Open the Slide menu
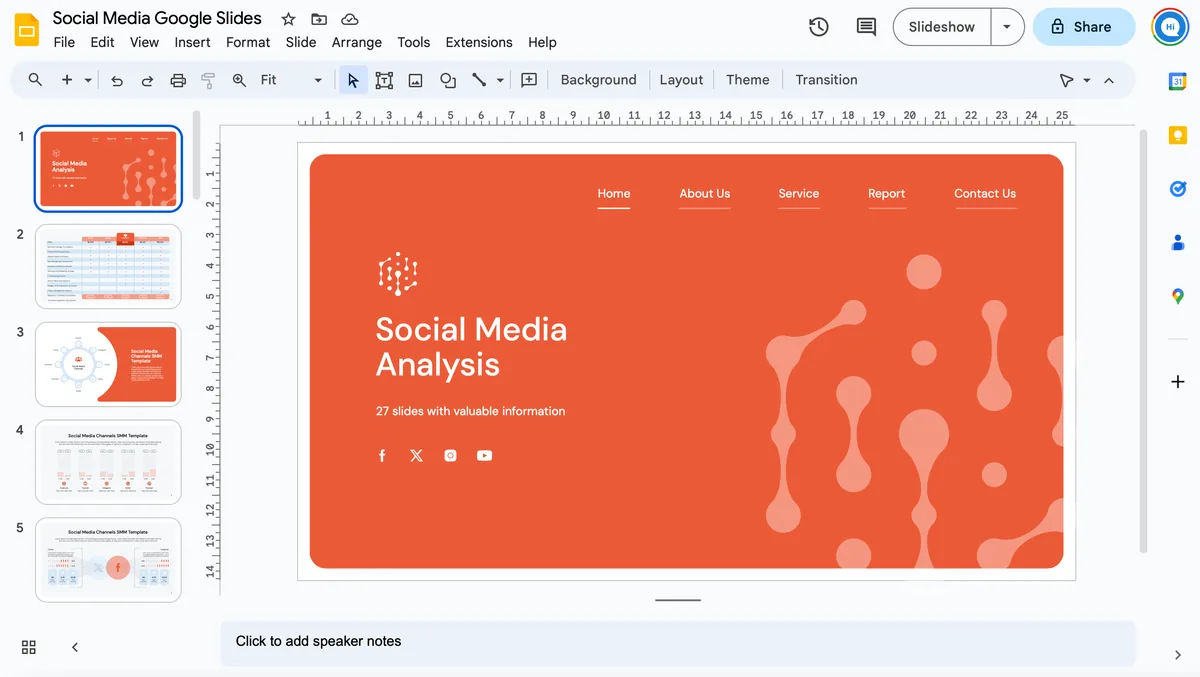Image resolution: width=1200 pixels, height=677 pixels. [301, 42]
